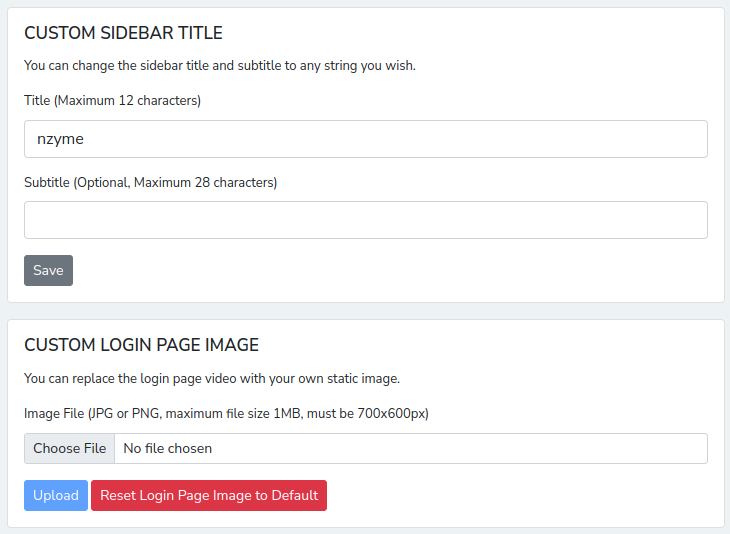Open the Choose File picker
This screenshot has height=534, width=730.
tap(69, 448)
